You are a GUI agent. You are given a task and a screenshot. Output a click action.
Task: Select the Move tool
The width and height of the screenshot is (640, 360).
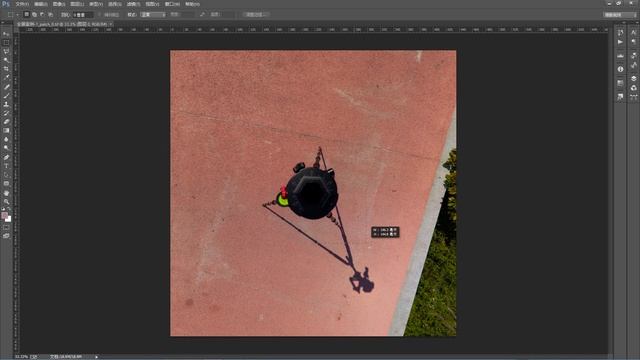[6, 33]
